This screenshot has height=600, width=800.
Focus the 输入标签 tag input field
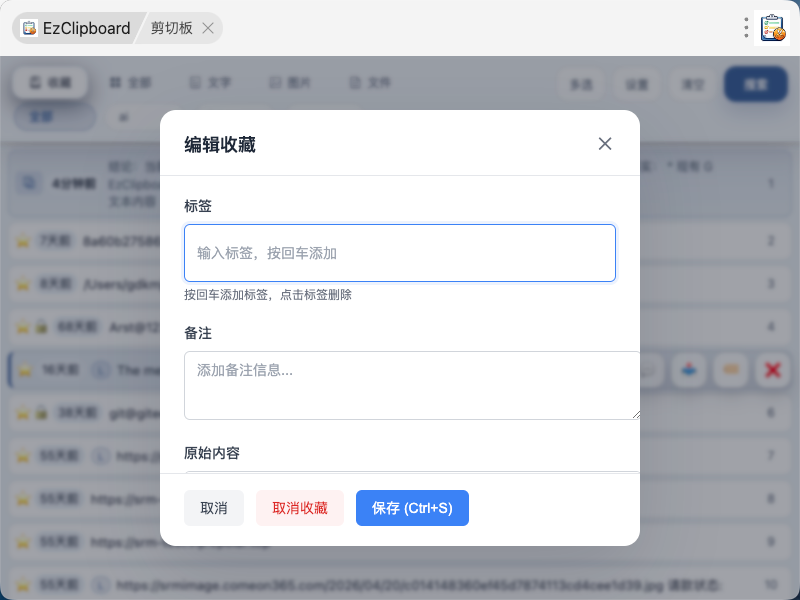click(x=400, y=253)
